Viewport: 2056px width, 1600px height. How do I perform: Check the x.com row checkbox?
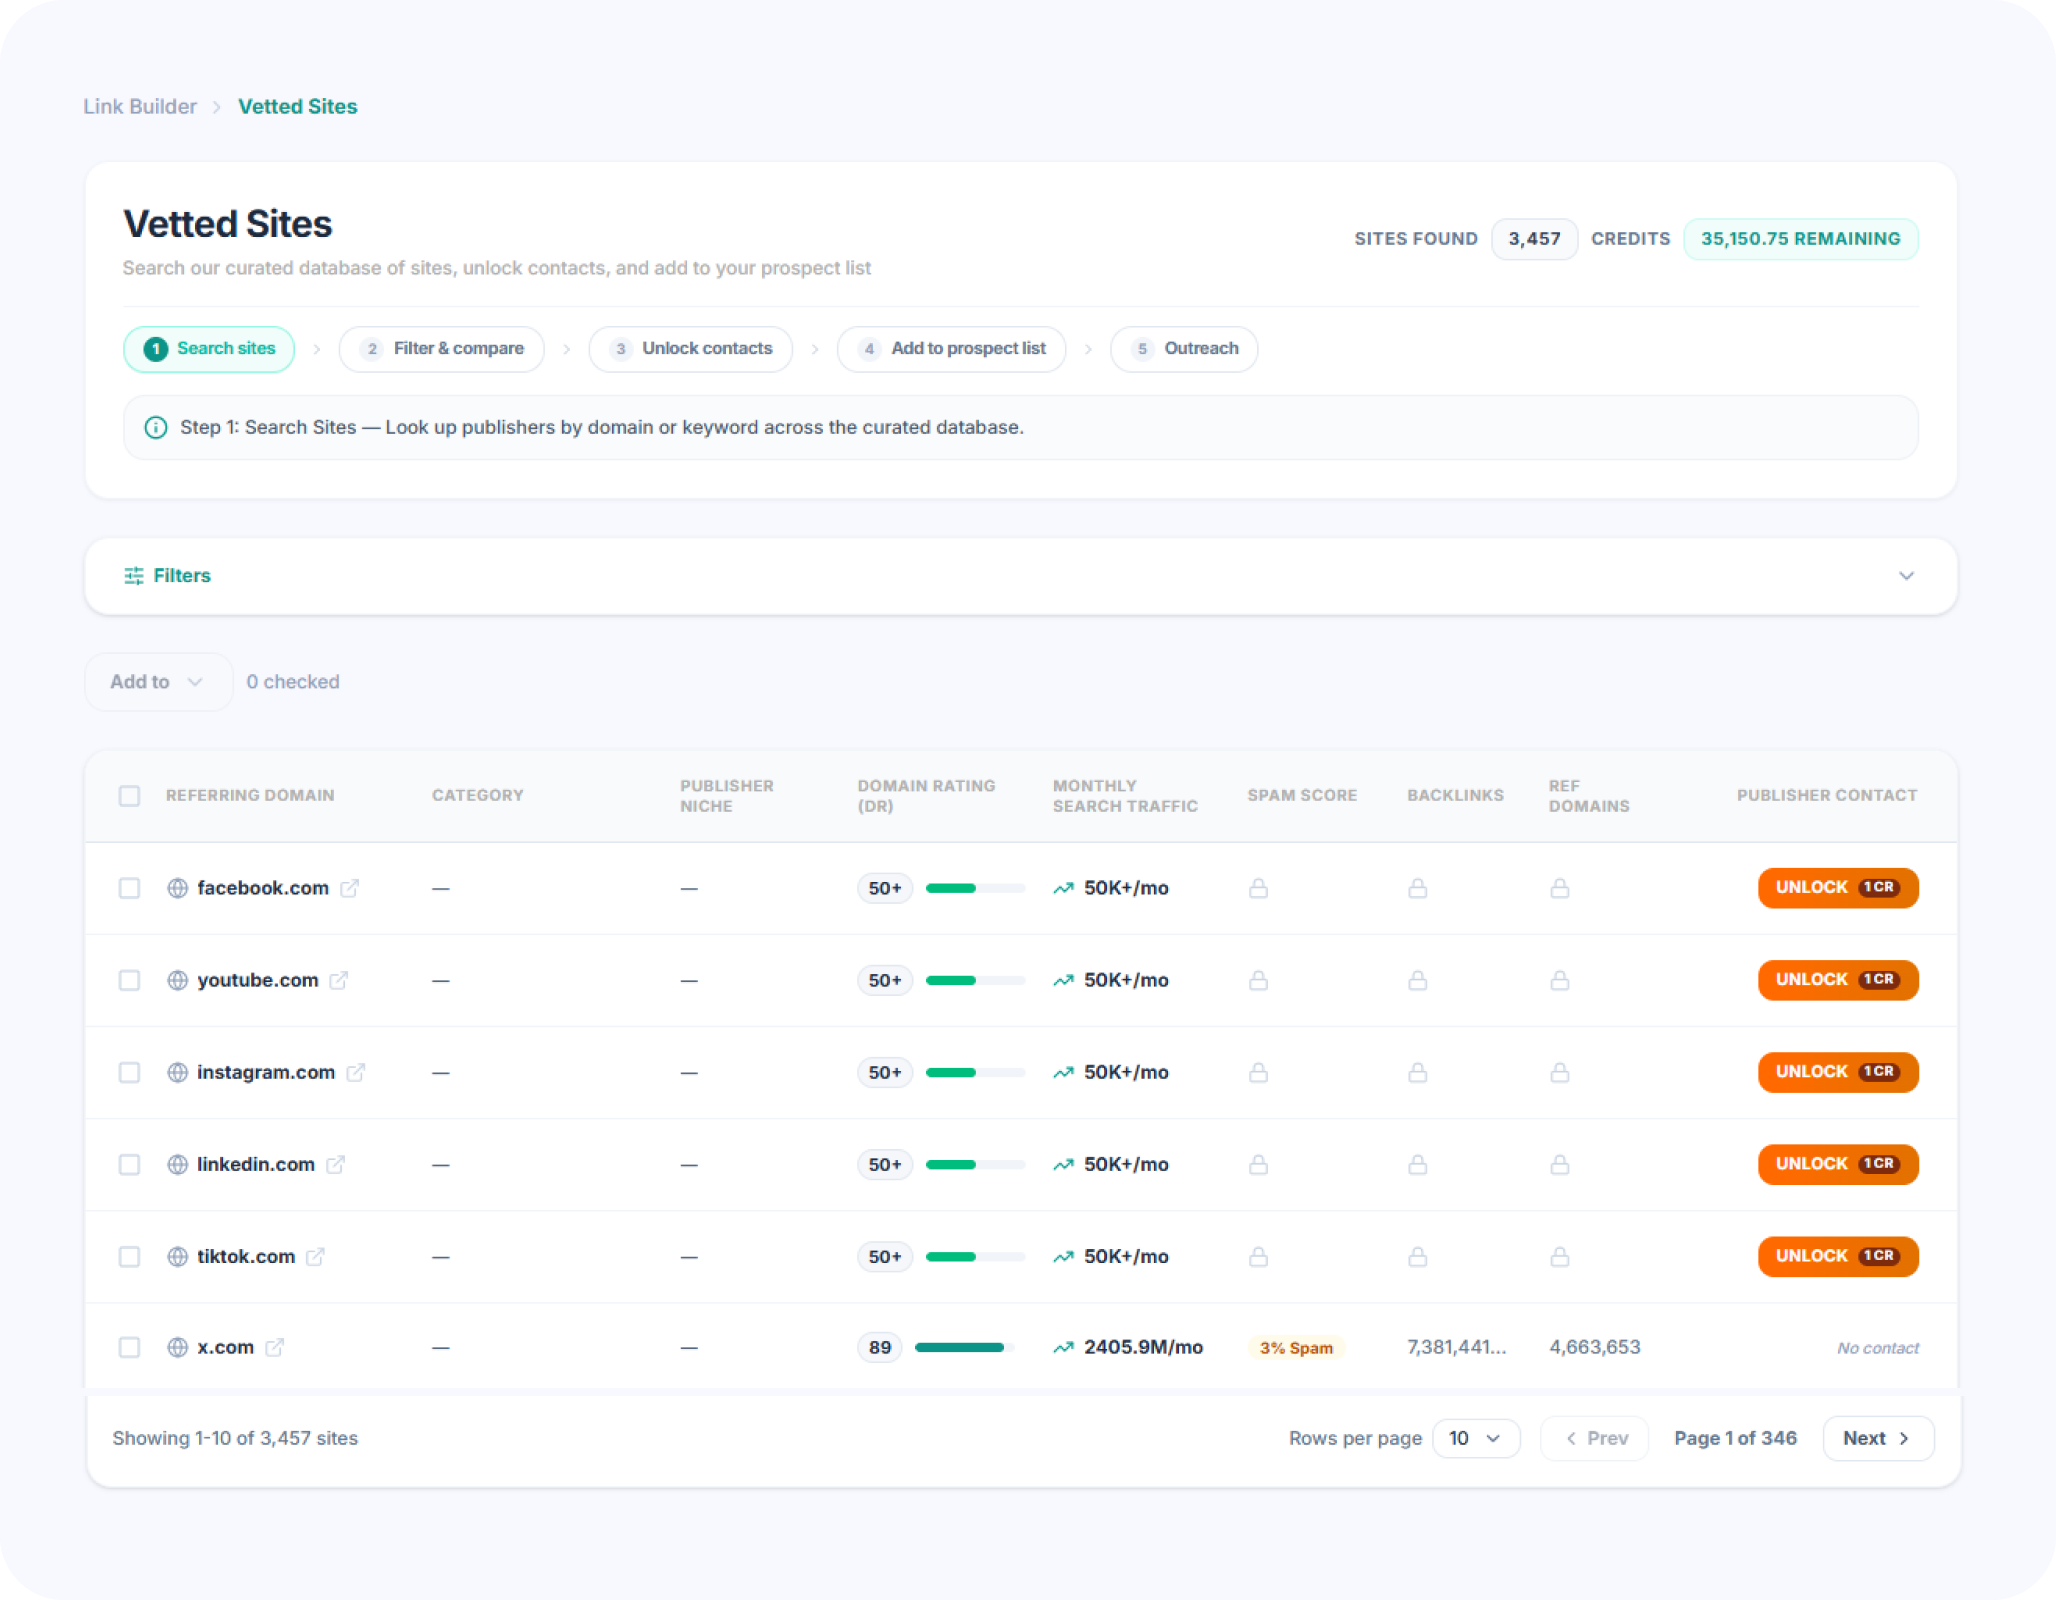point(129,1347)
